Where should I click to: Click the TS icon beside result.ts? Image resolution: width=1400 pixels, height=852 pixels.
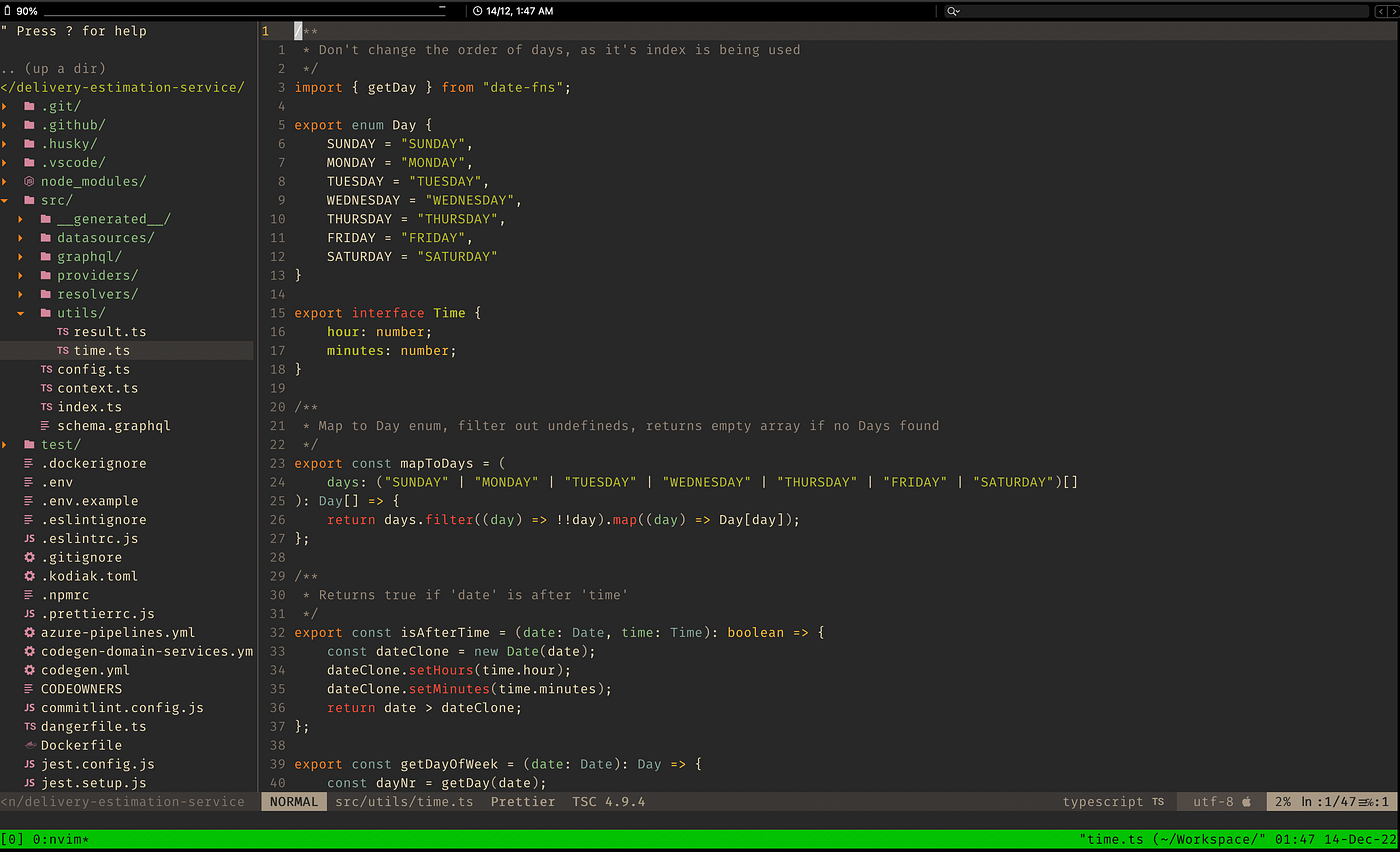point(63,332)
